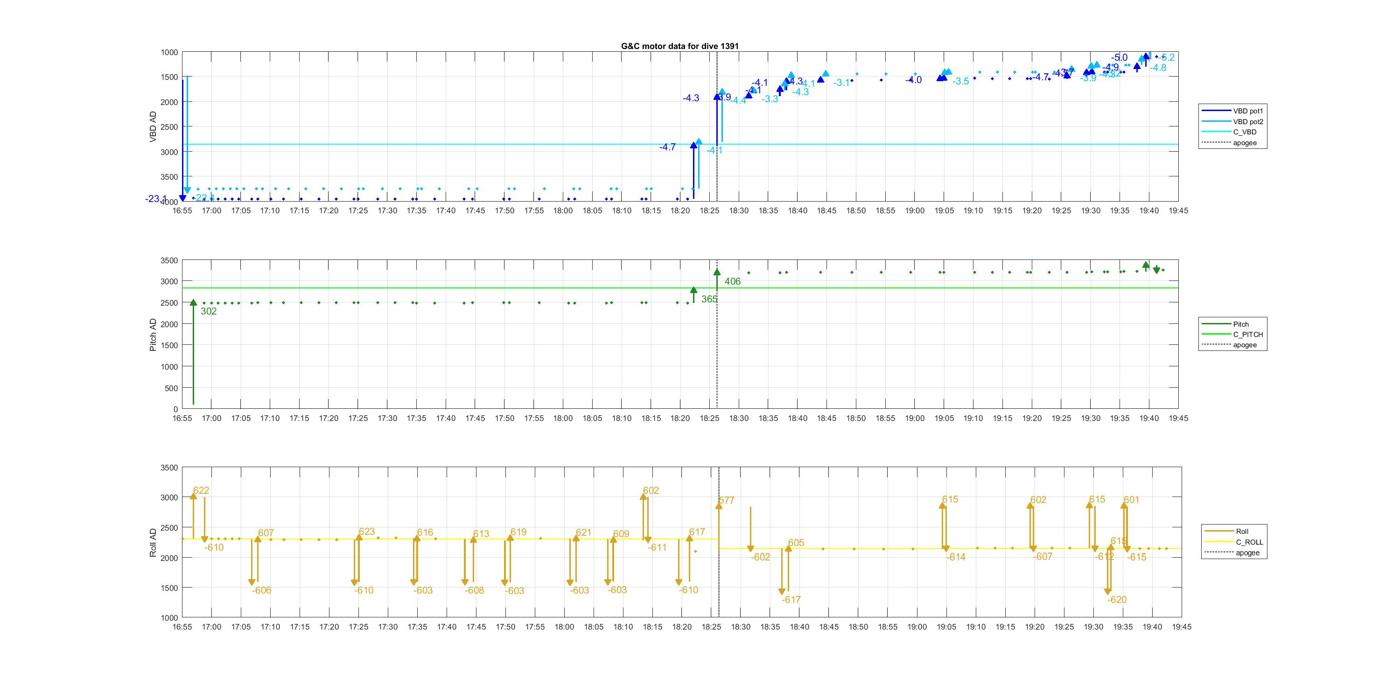Click the '-3.5' VBD data label
Image resolution: width=1400 pixels, height=693 pixels.
pos(961,81)
